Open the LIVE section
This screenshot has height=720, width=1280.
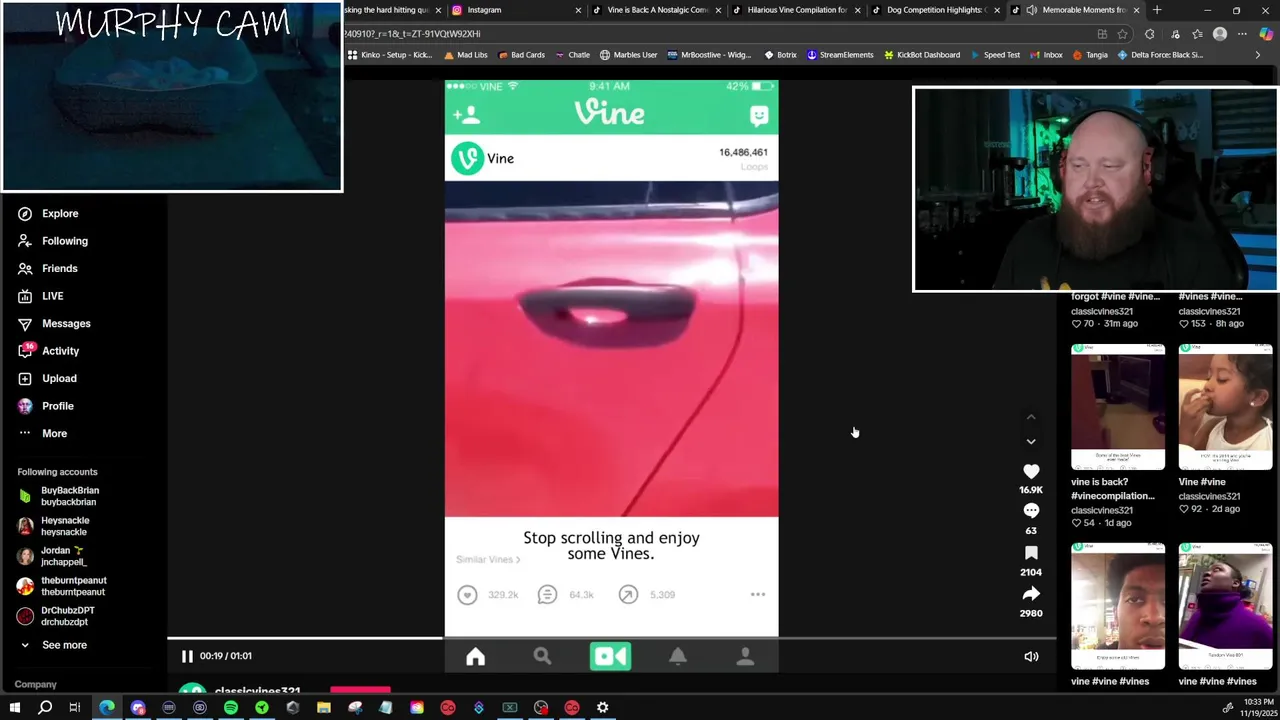(x=40, y=296)
